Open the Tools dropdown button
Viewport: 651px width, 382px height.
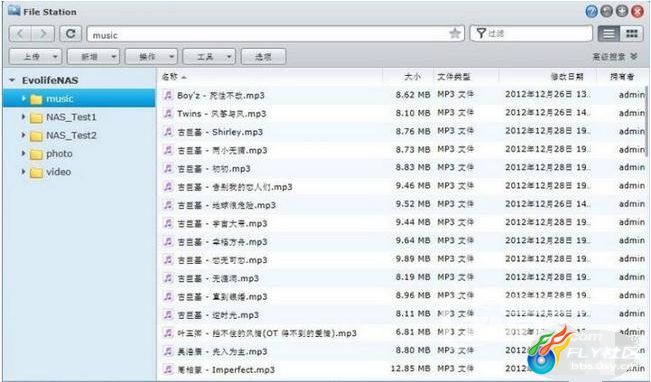(209, 56)
